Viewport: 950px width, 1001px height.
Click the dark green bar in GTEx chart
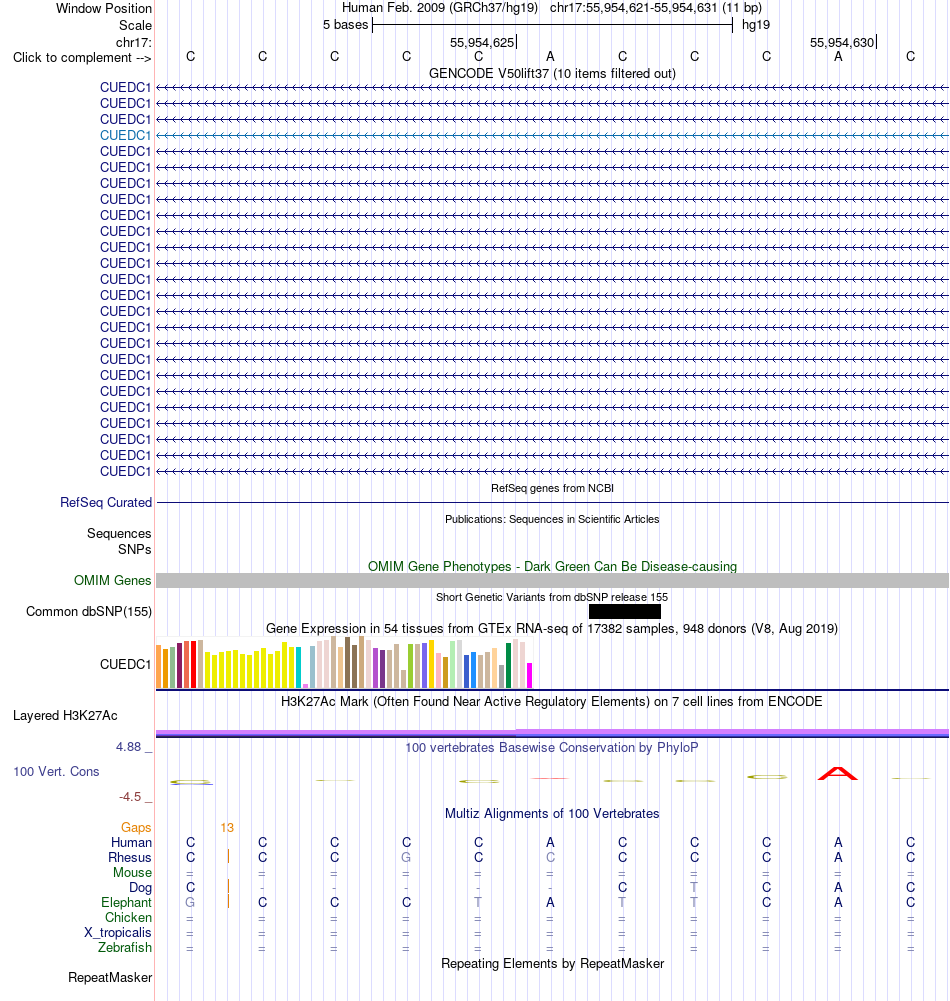509,665
